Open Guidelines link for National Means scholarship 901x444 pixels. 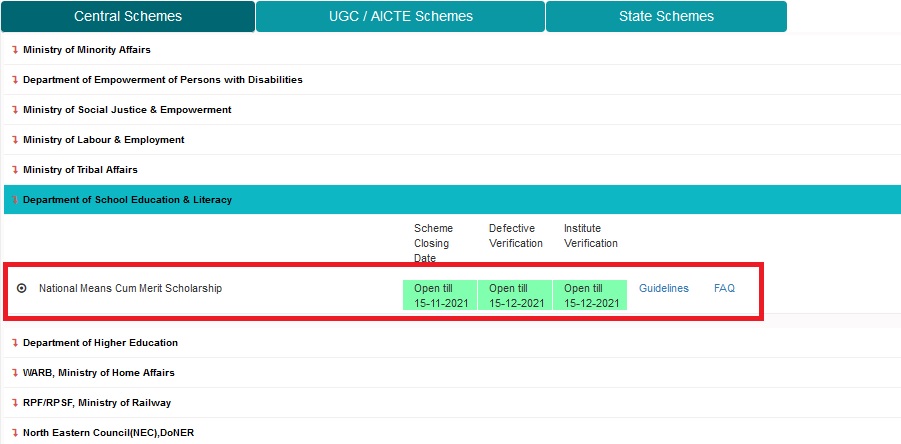(x=664, y=288)
